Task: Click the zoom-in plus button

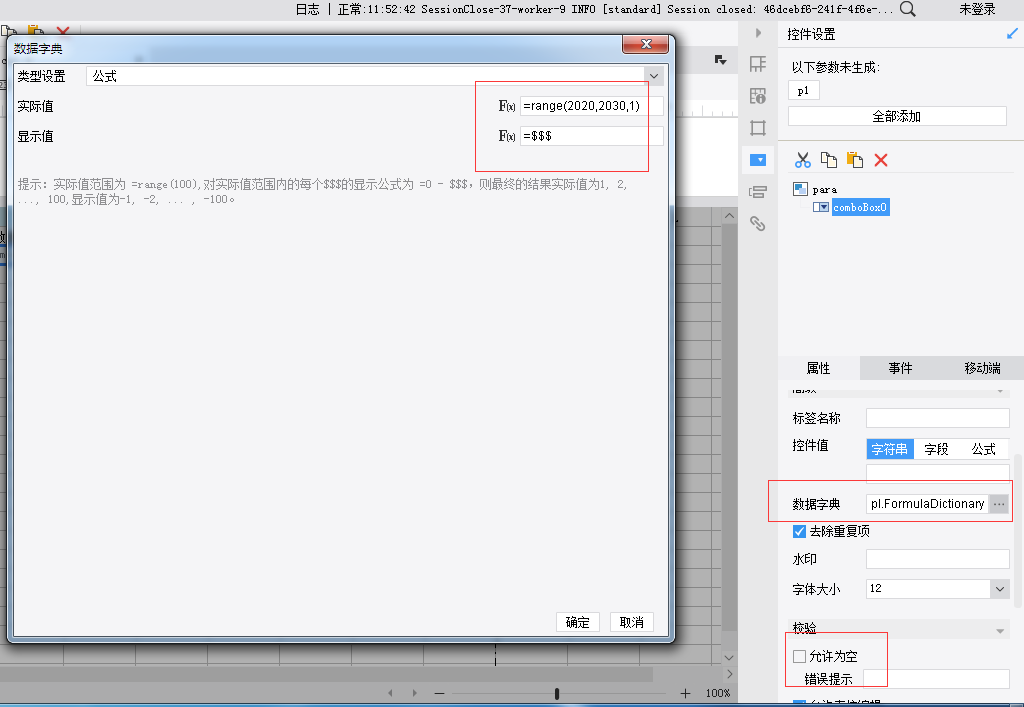Action: (685, 693)
